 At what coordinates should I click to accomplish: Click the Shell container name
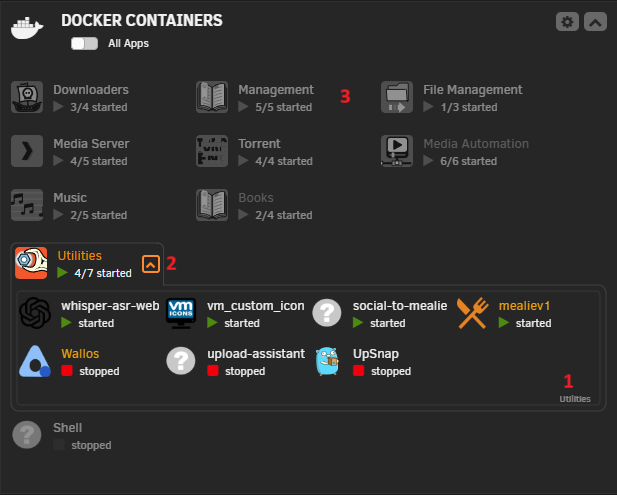(68, 428)
